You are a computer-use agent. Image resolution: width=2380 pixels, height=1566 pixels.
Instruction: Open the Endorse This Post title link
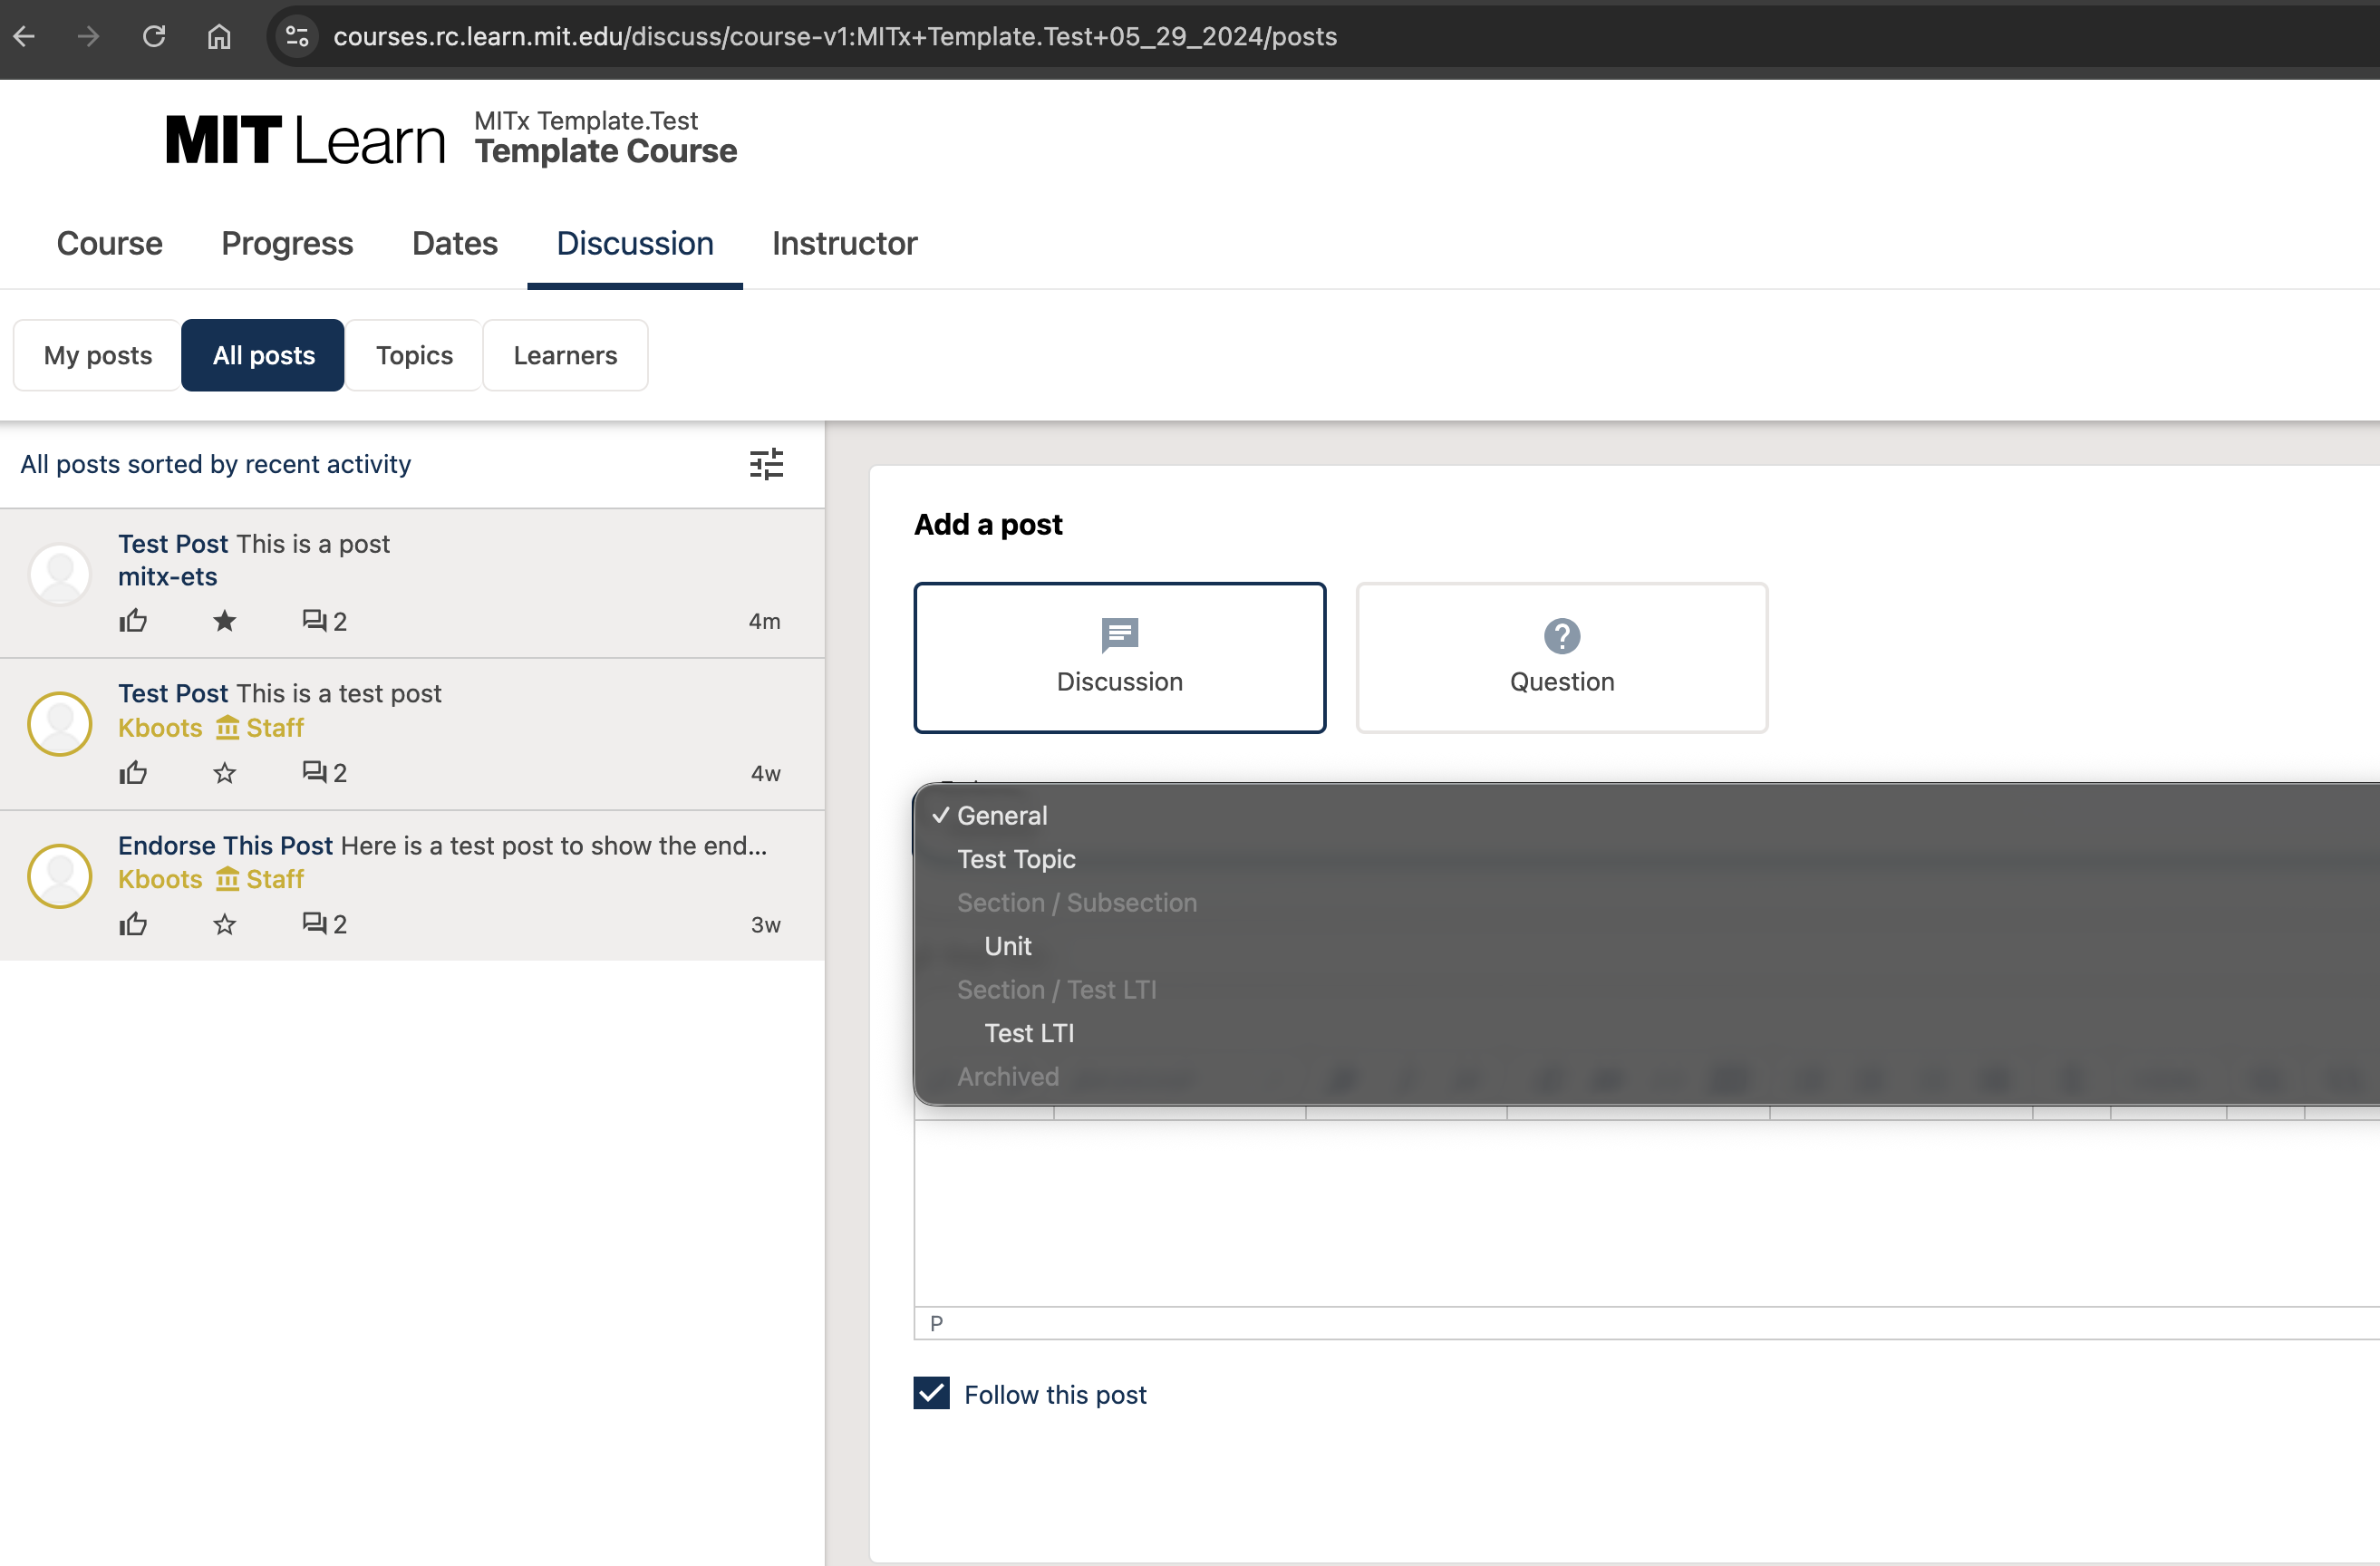click(x=225, y=845)
